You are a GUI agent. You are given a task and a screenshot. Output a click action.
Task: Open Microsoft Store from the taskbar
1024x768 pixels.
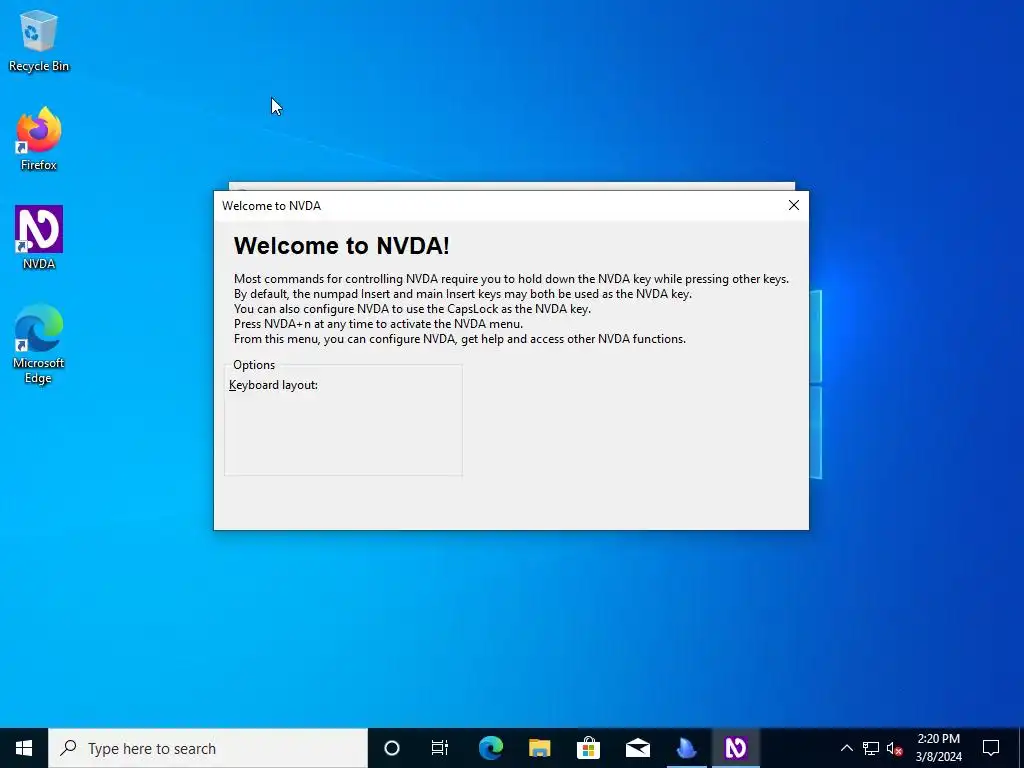(588, 748)
